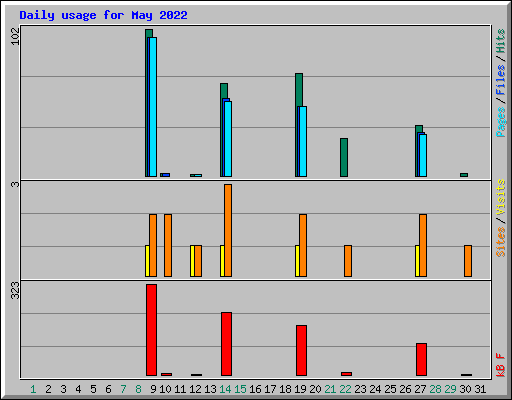
Task: Click green day "14" on the x-axis
Action: (225, 389)
